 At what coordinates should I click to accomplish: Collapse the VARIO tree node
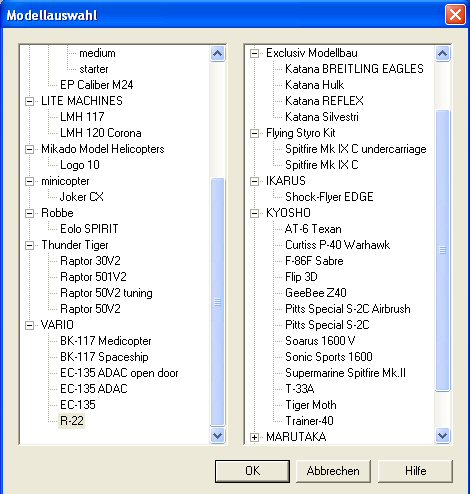point(29,325)
